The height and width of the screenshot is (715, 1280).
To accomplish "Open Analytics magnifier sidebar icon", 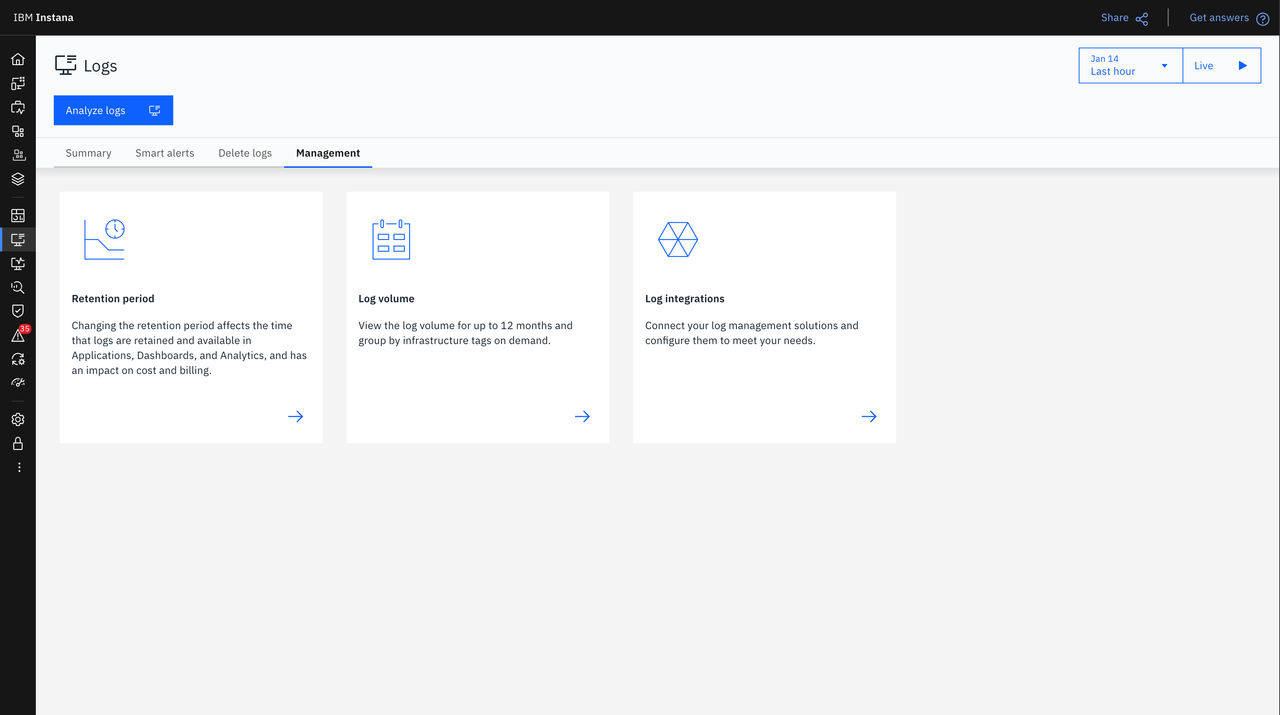I will [x=18, y=287].
